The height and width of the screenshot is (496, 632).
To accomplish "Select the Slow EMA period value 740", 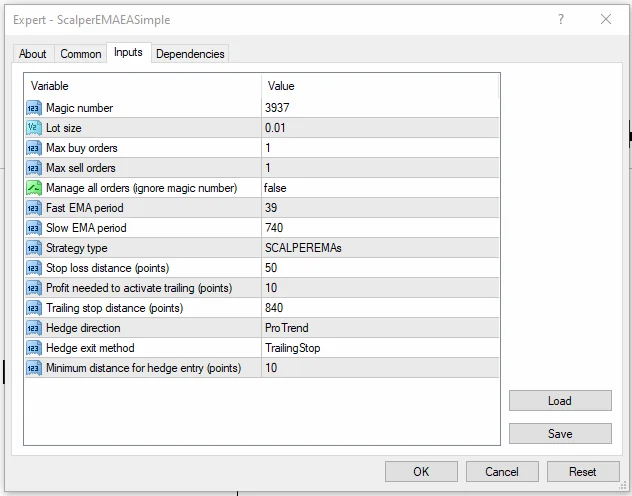I will tap(380, 228).
